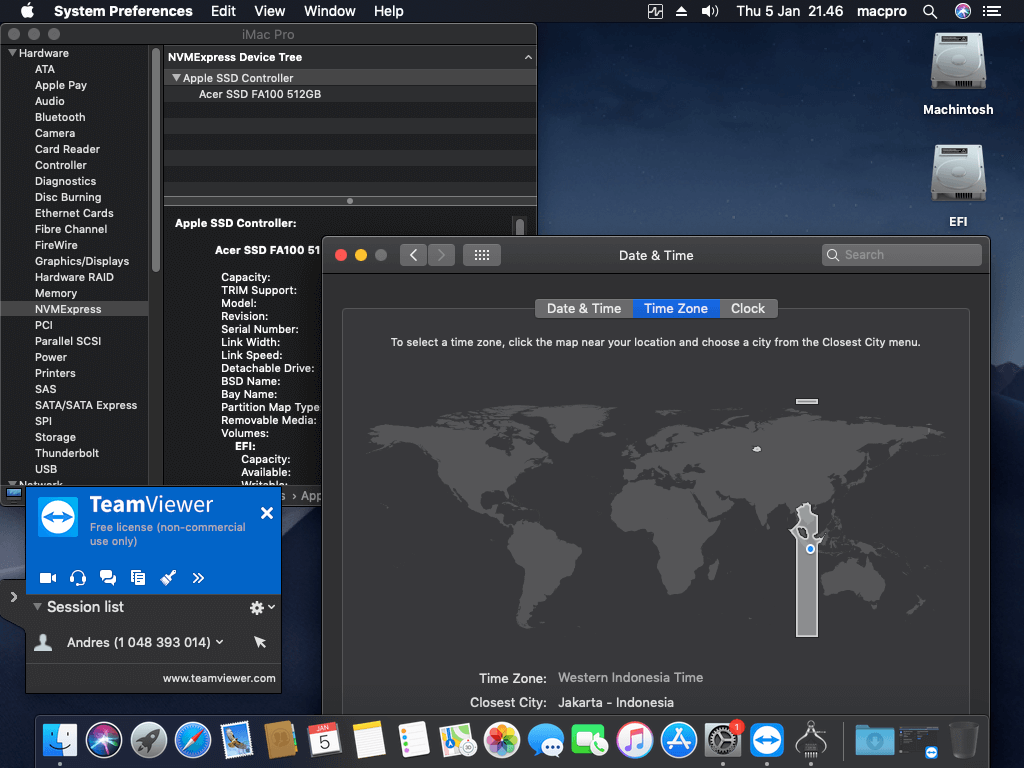1024x768 pixels.
Task: Open the TeamViewer chat bubbles icon
Action: (108, 578)
